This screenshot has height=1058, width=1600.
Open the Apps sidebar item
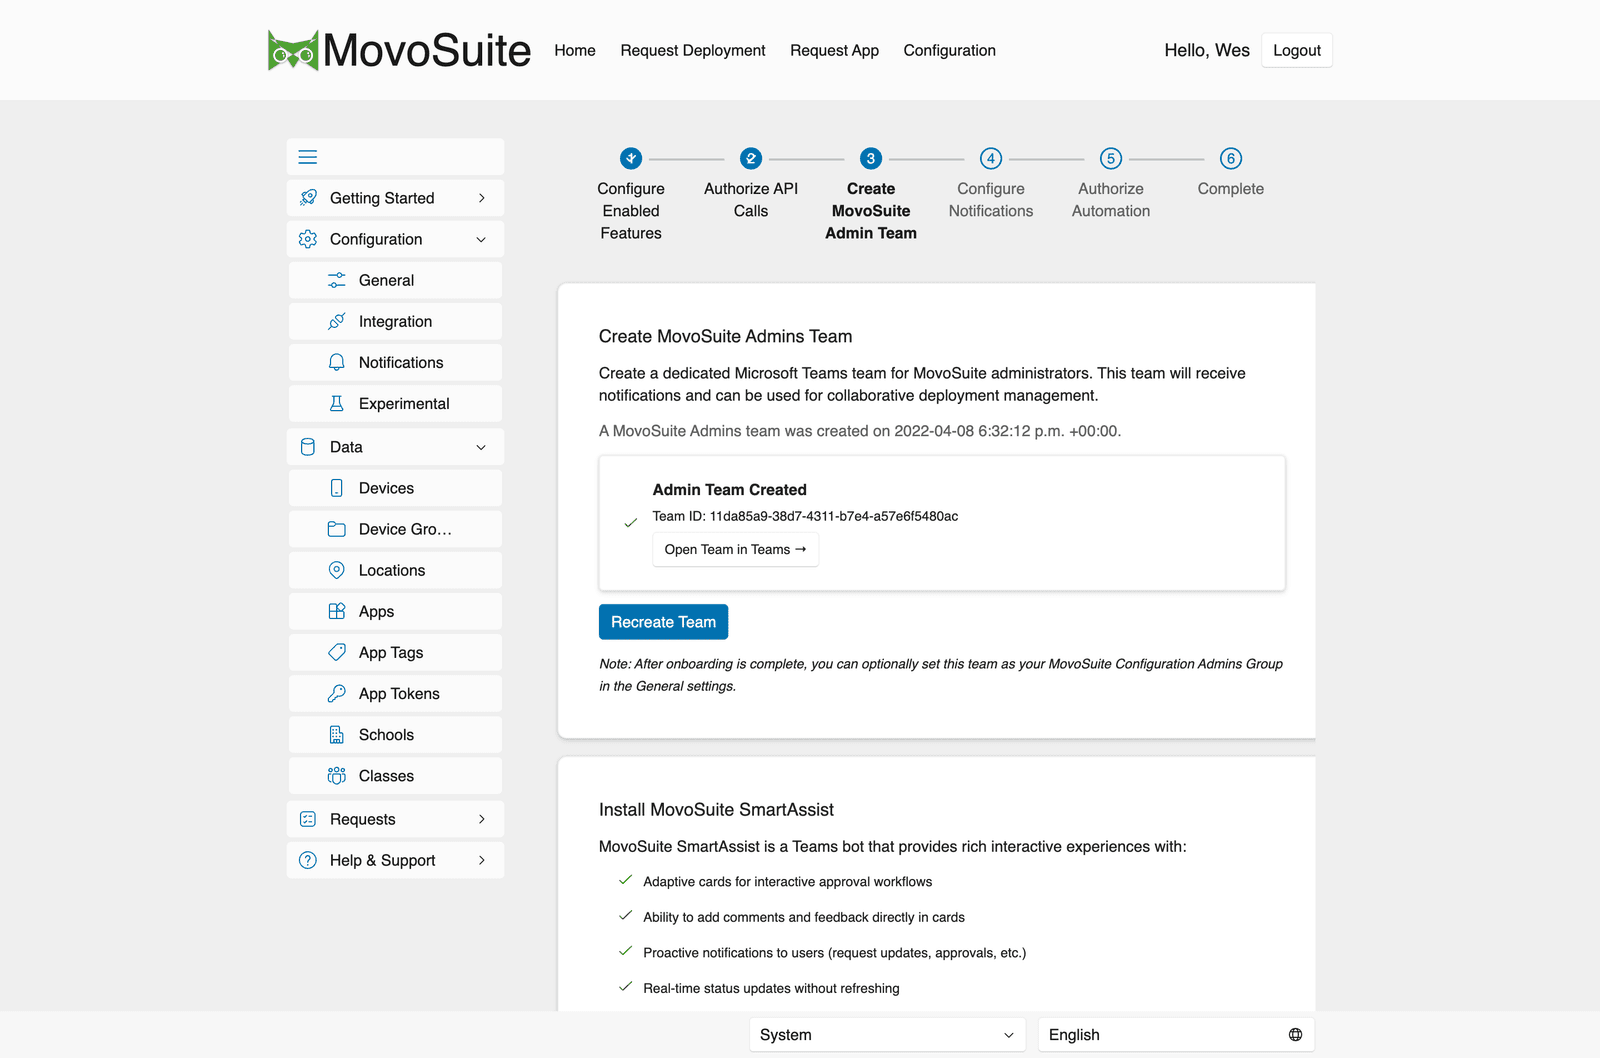point(395,611)
